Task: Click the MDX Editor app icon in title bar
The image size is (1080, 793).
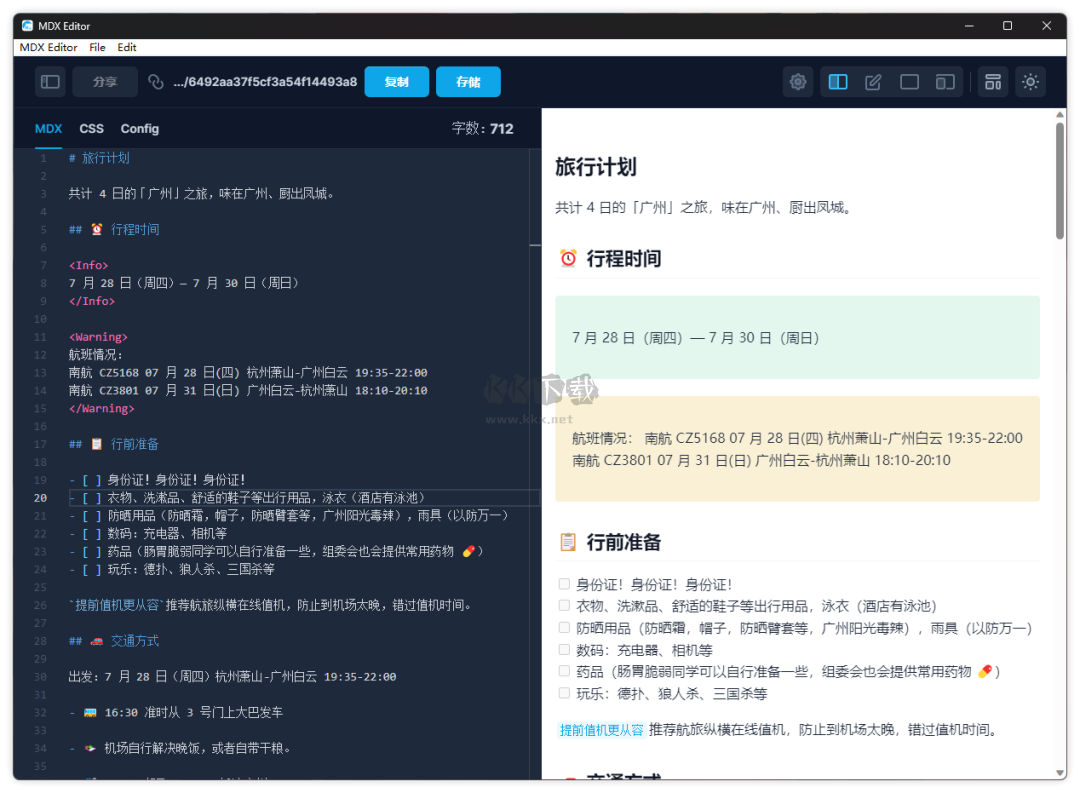Action: coord(28,25)
